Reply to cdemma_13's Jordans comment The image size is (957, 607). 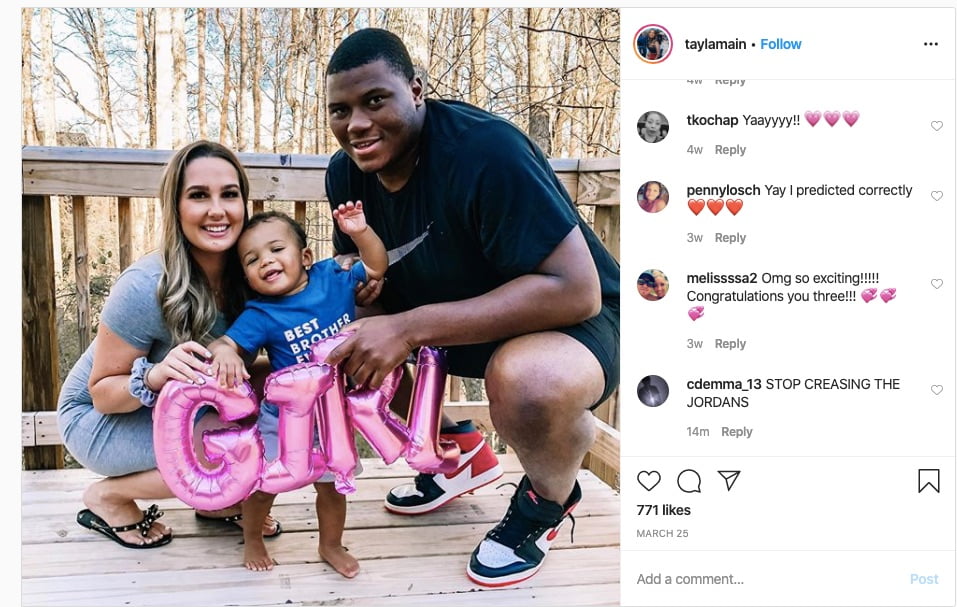coord(737,431)
